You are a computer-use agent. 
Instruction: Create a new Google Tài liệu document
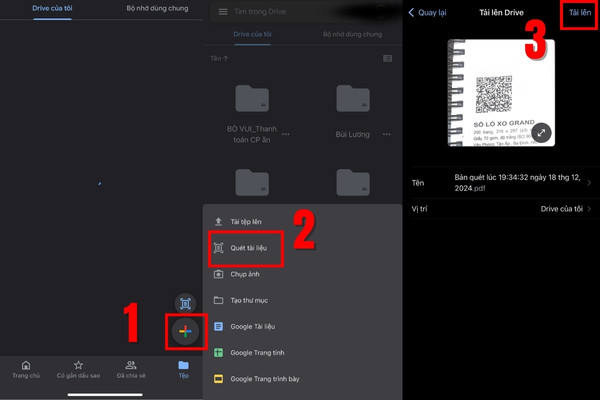302,327
